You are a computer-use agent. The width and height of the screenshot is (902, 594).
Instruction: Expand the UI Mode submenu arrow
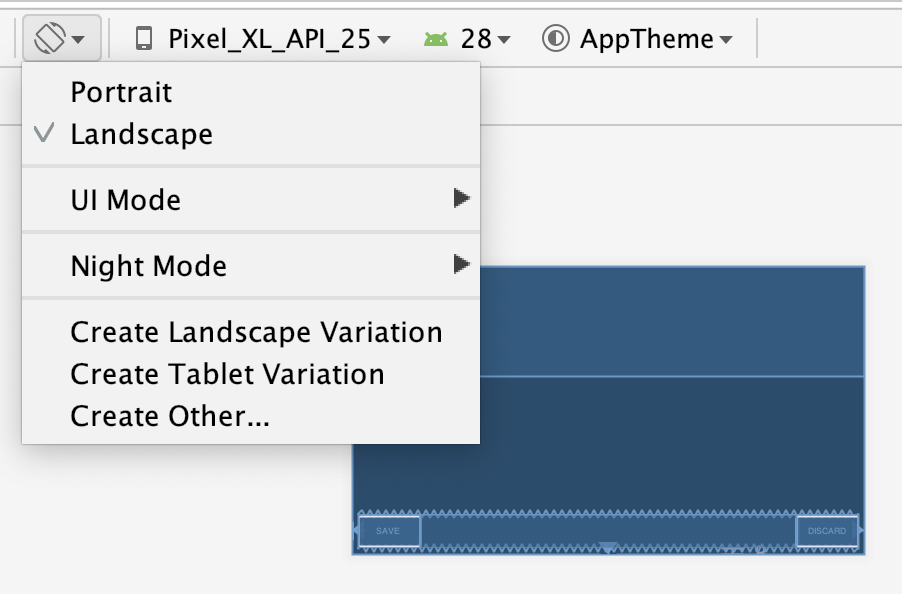461,198
